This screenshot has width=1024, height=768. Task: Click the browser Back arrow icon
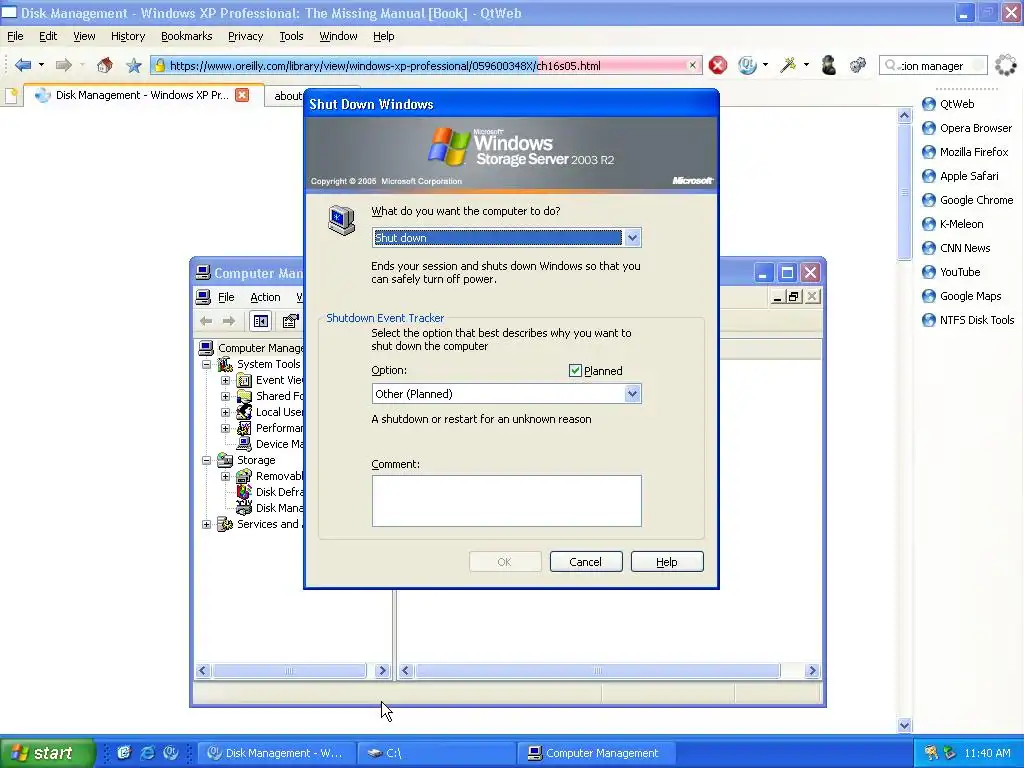click(24, 65)
